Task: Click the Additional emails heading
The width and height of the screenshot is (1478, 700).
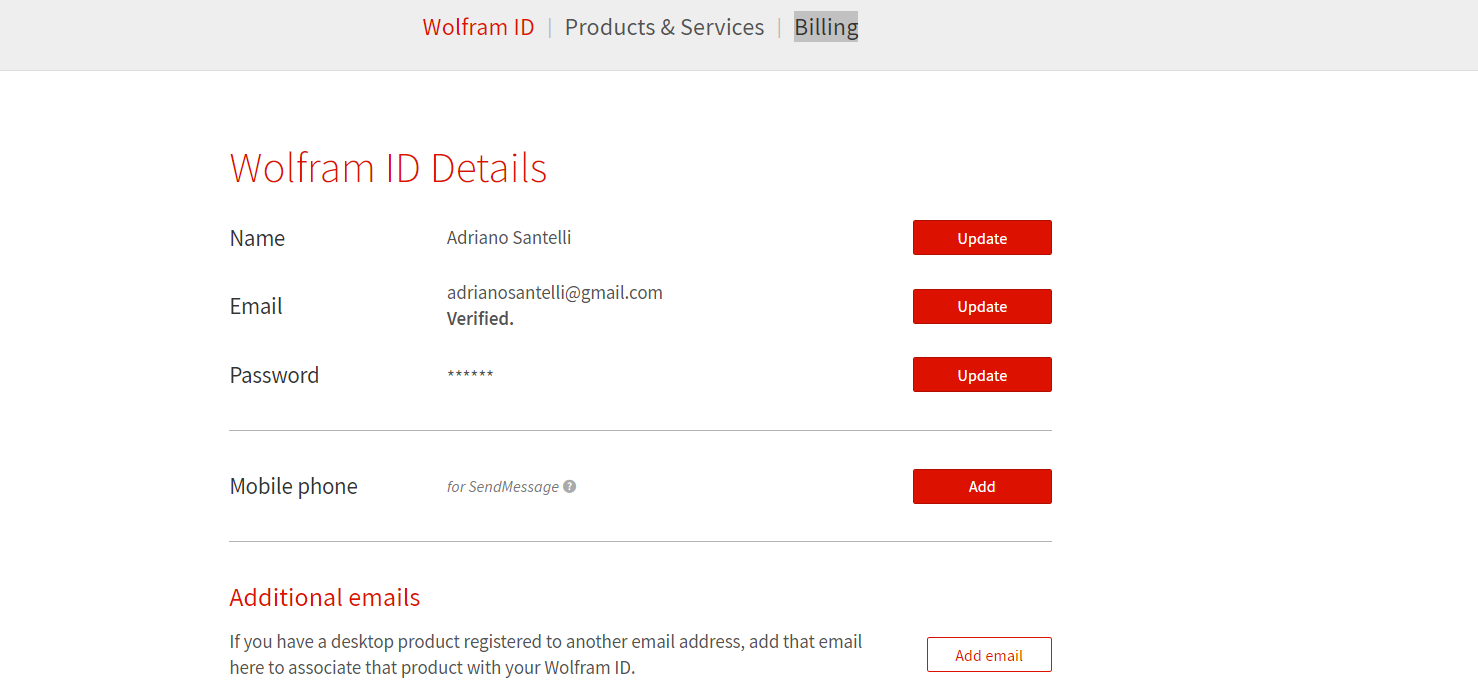Action: pyautogui.click(x=325, y=598)
